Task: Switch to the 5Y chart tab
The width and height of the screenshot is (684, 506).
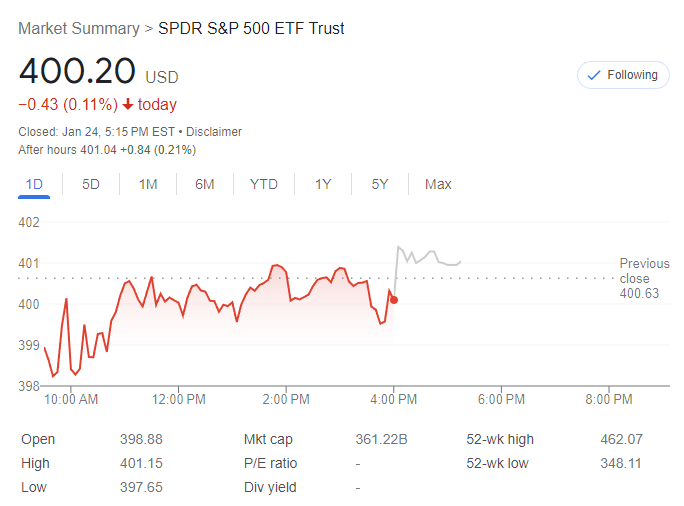Action: [x=380, y=184]
